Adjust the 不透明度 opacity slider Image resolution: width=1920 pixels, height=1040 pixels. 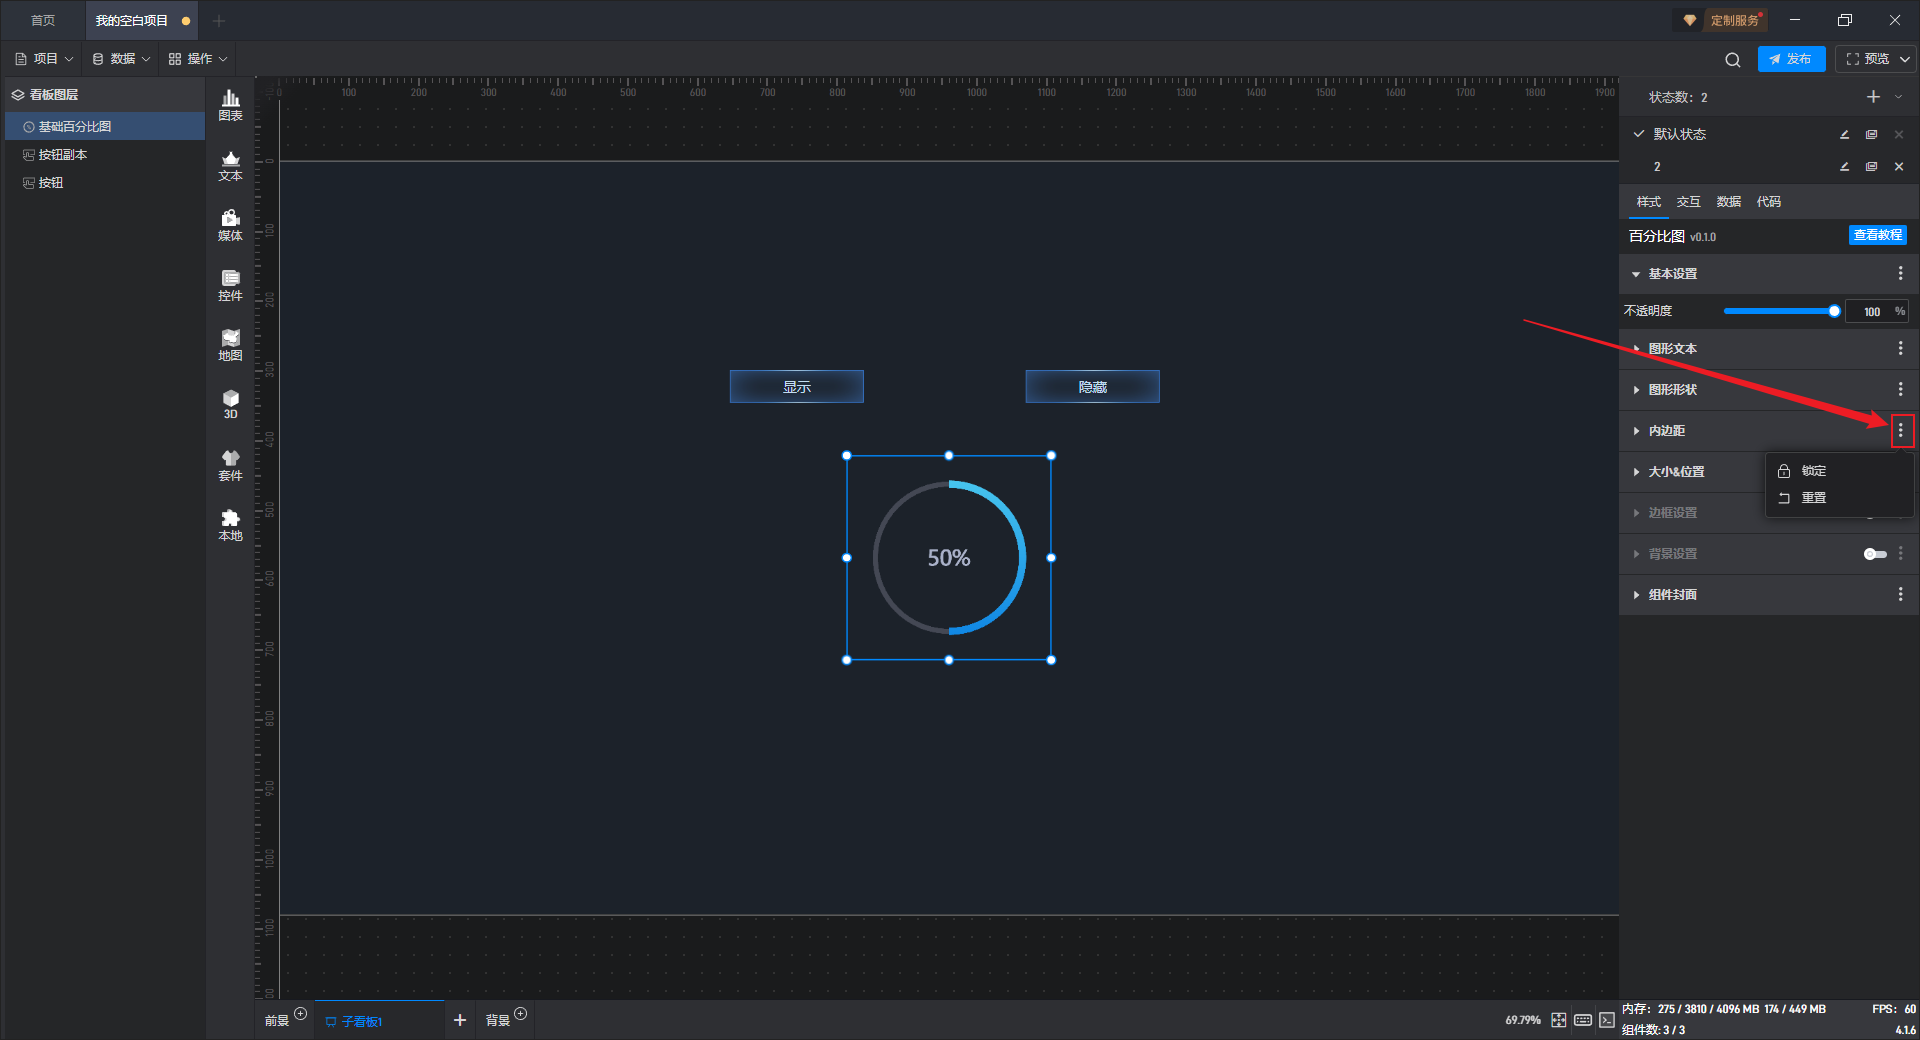click(1781, 312)
